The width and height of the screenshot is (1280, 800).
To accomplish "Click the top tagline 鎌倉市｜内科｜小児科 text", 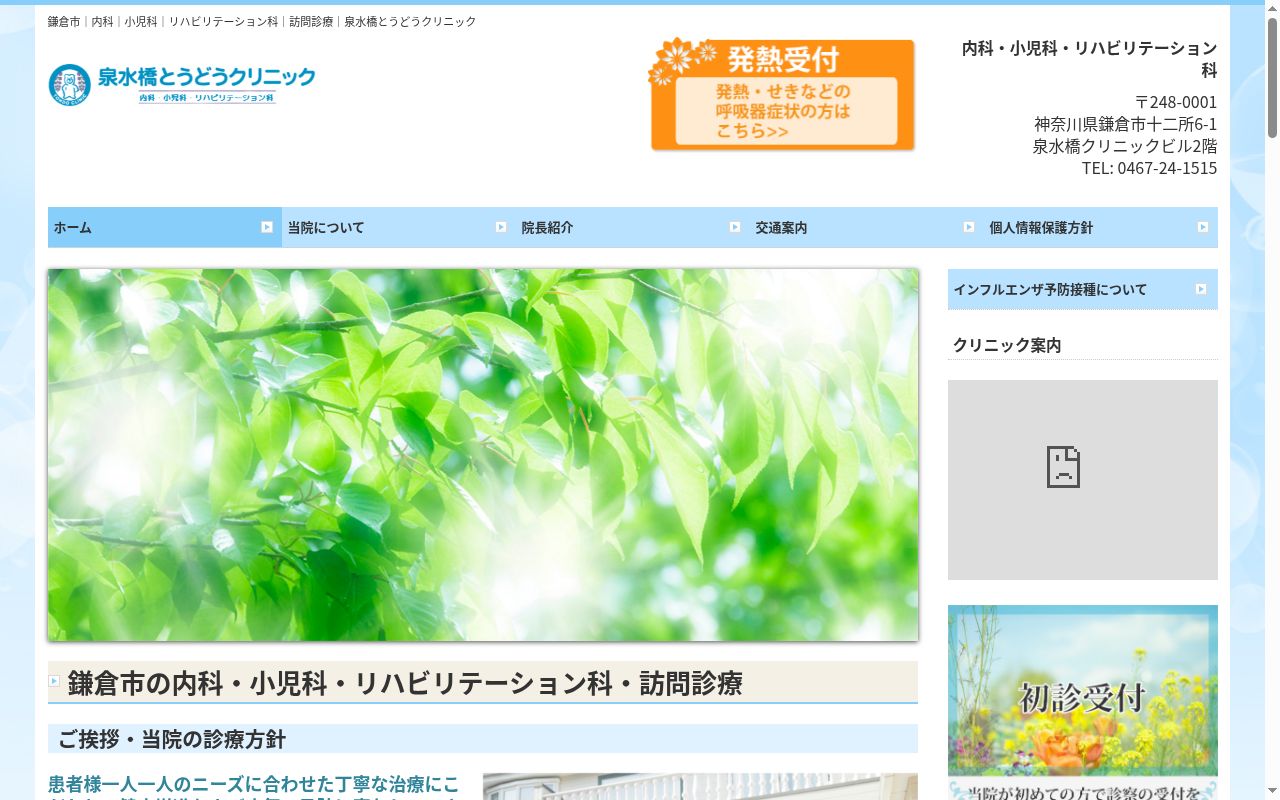I will click(x=262, y=21).
